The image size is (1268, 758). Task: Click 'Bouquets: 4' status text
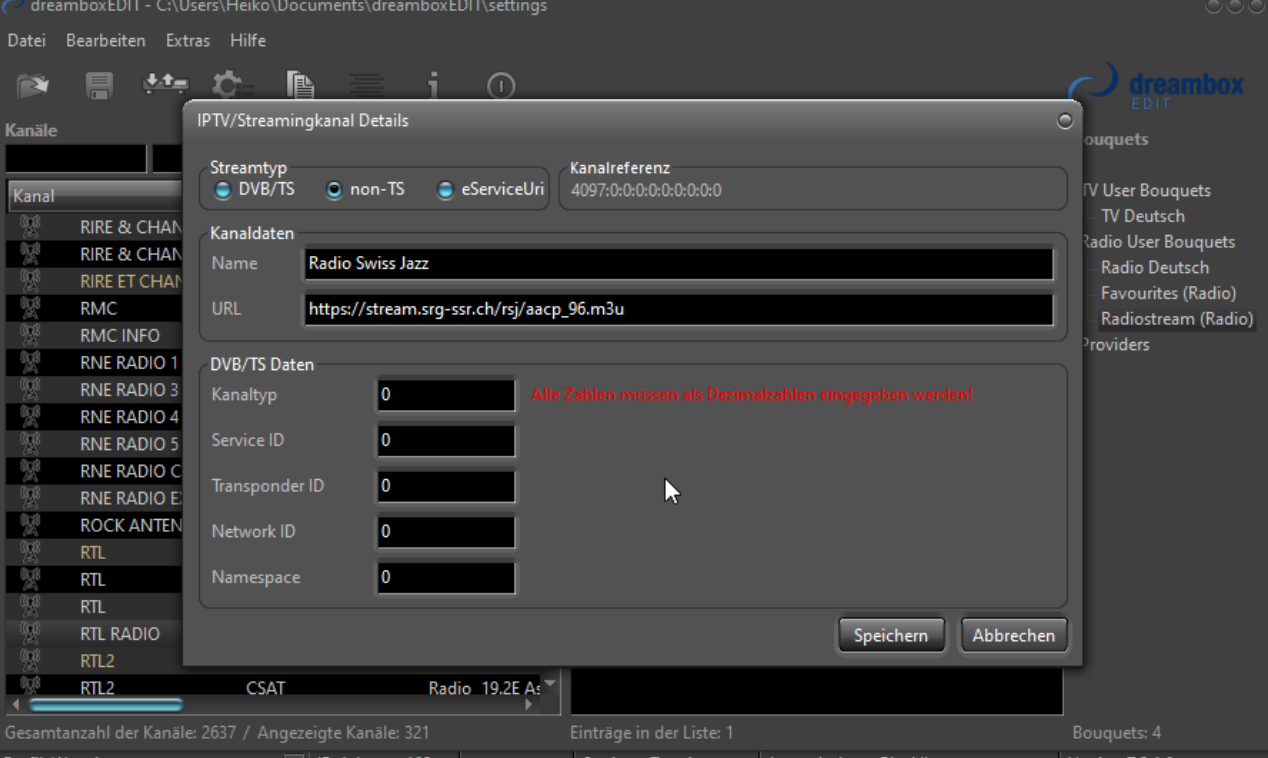coord(1116,733)
